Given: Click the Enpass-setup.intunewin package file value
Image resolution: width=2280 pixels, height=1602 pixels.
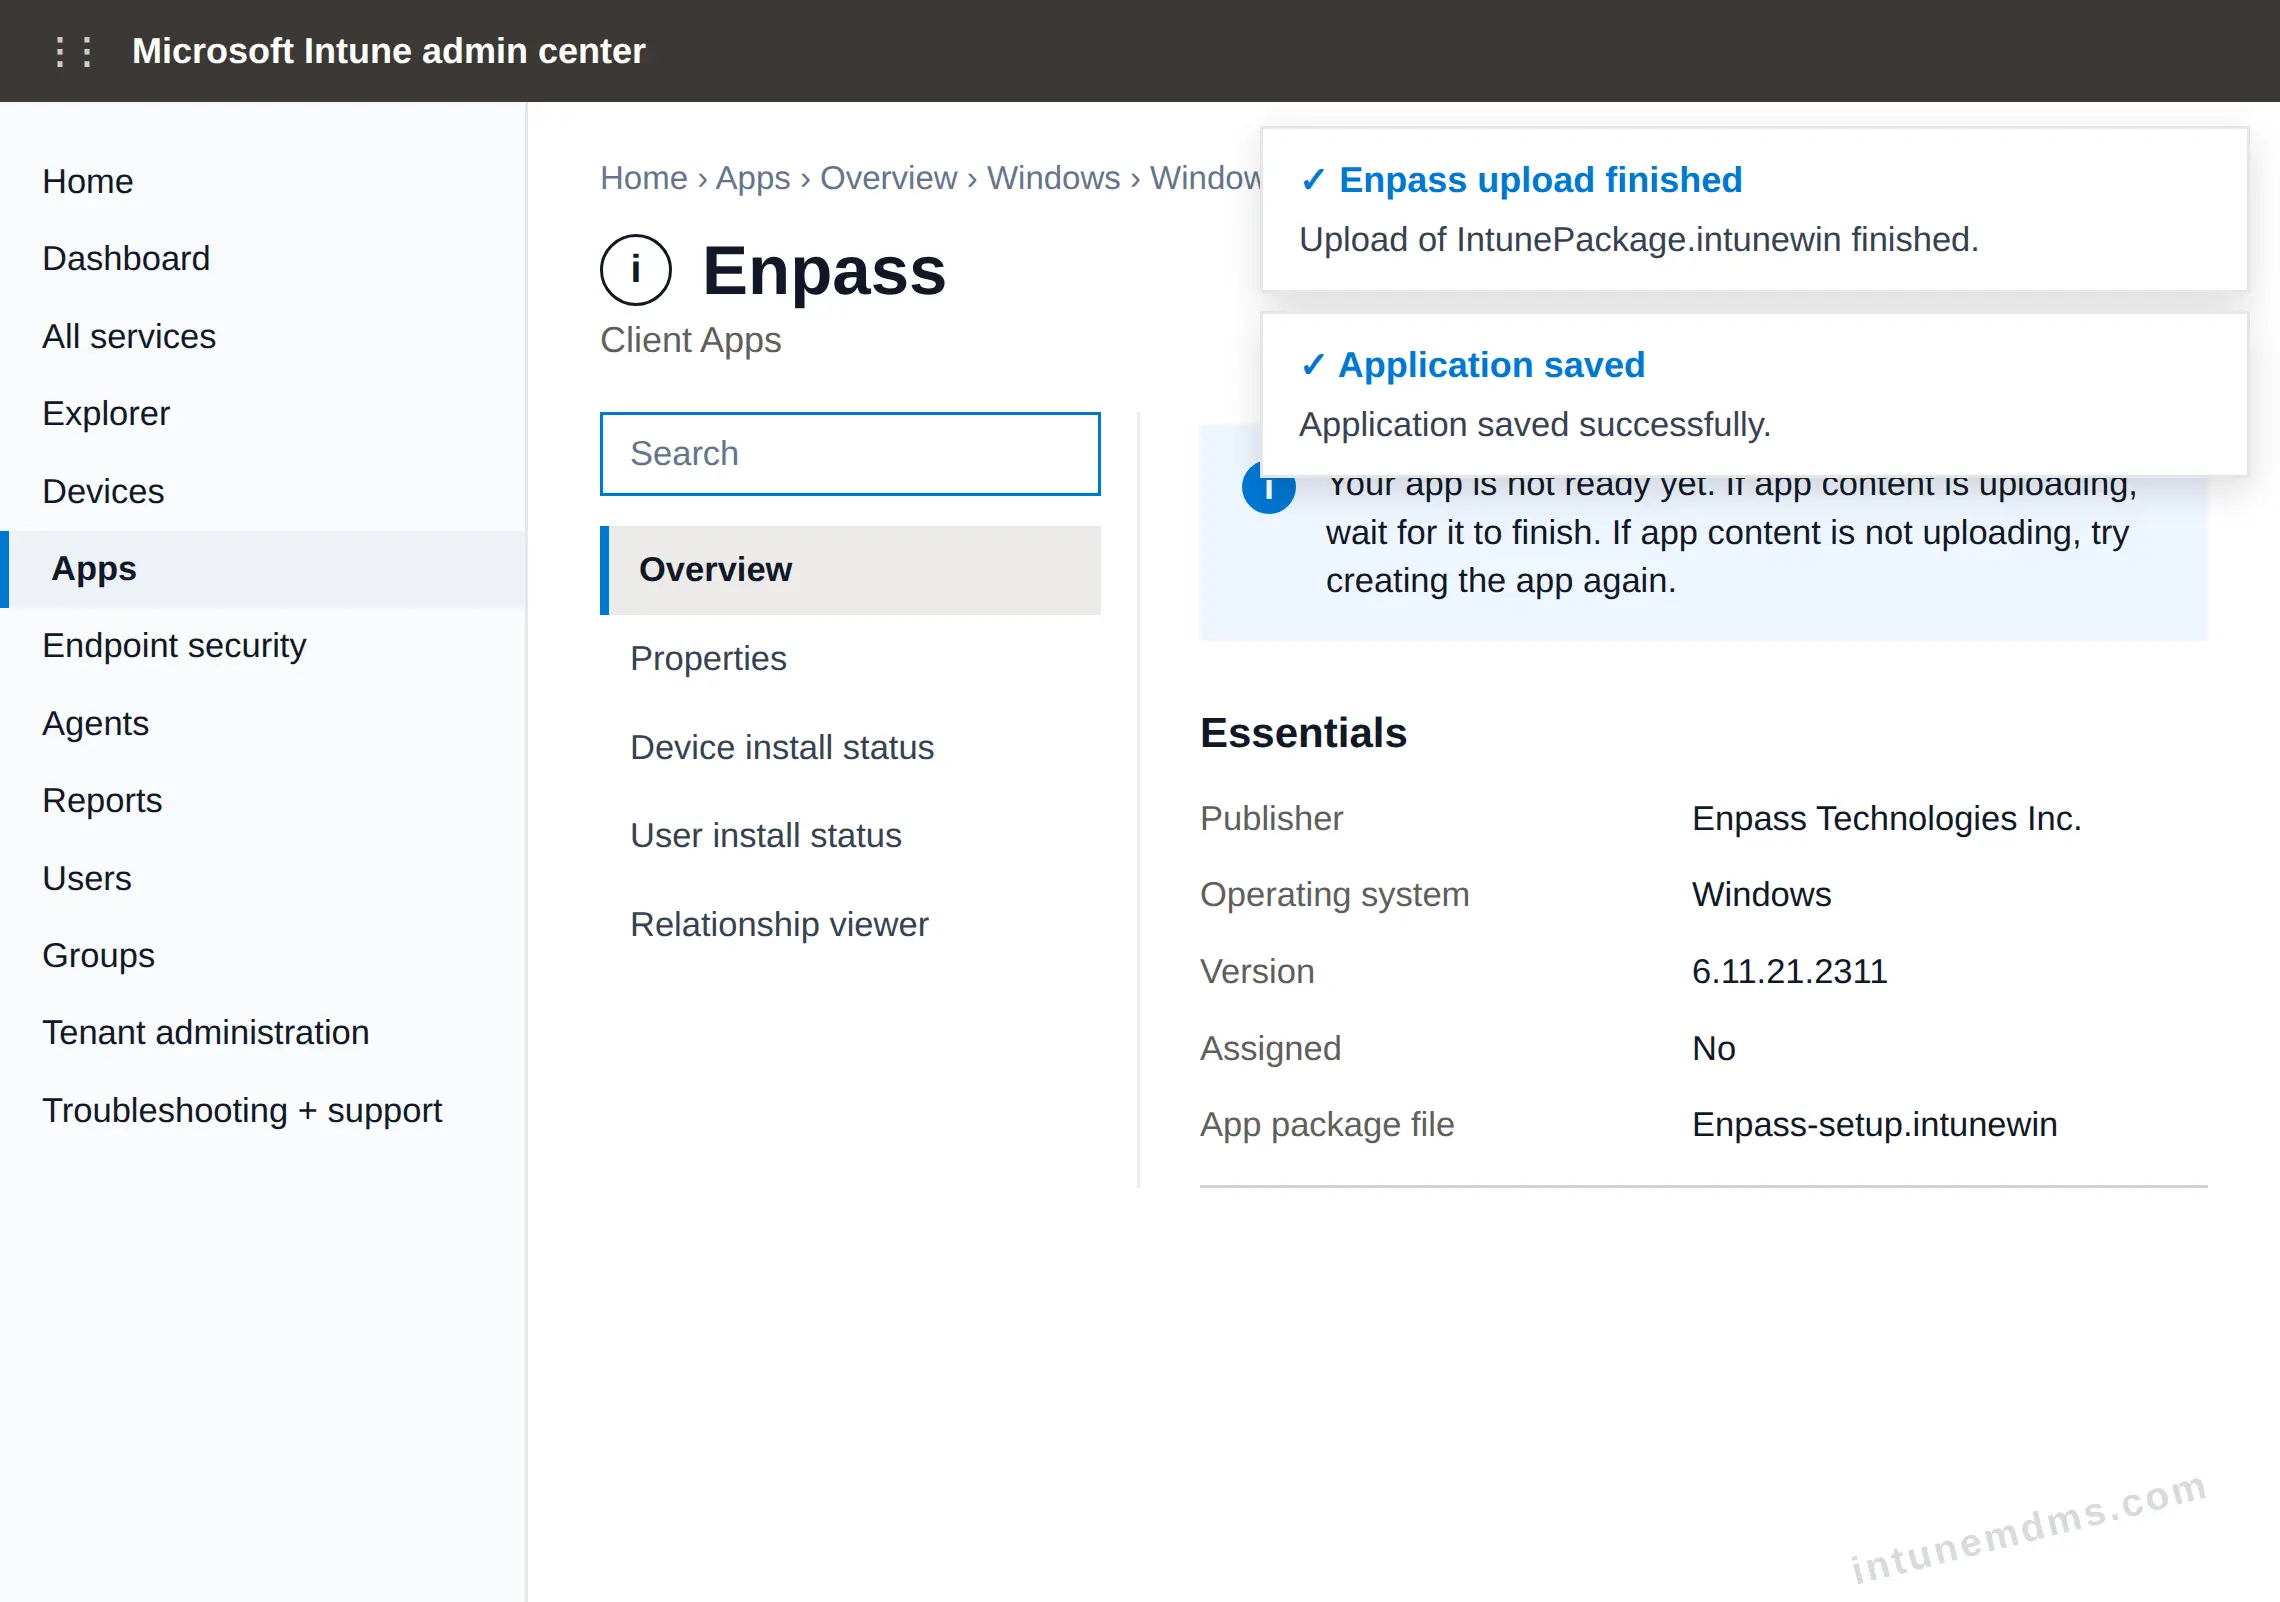Looking at the screenshot, I should pos(1875,1125).
